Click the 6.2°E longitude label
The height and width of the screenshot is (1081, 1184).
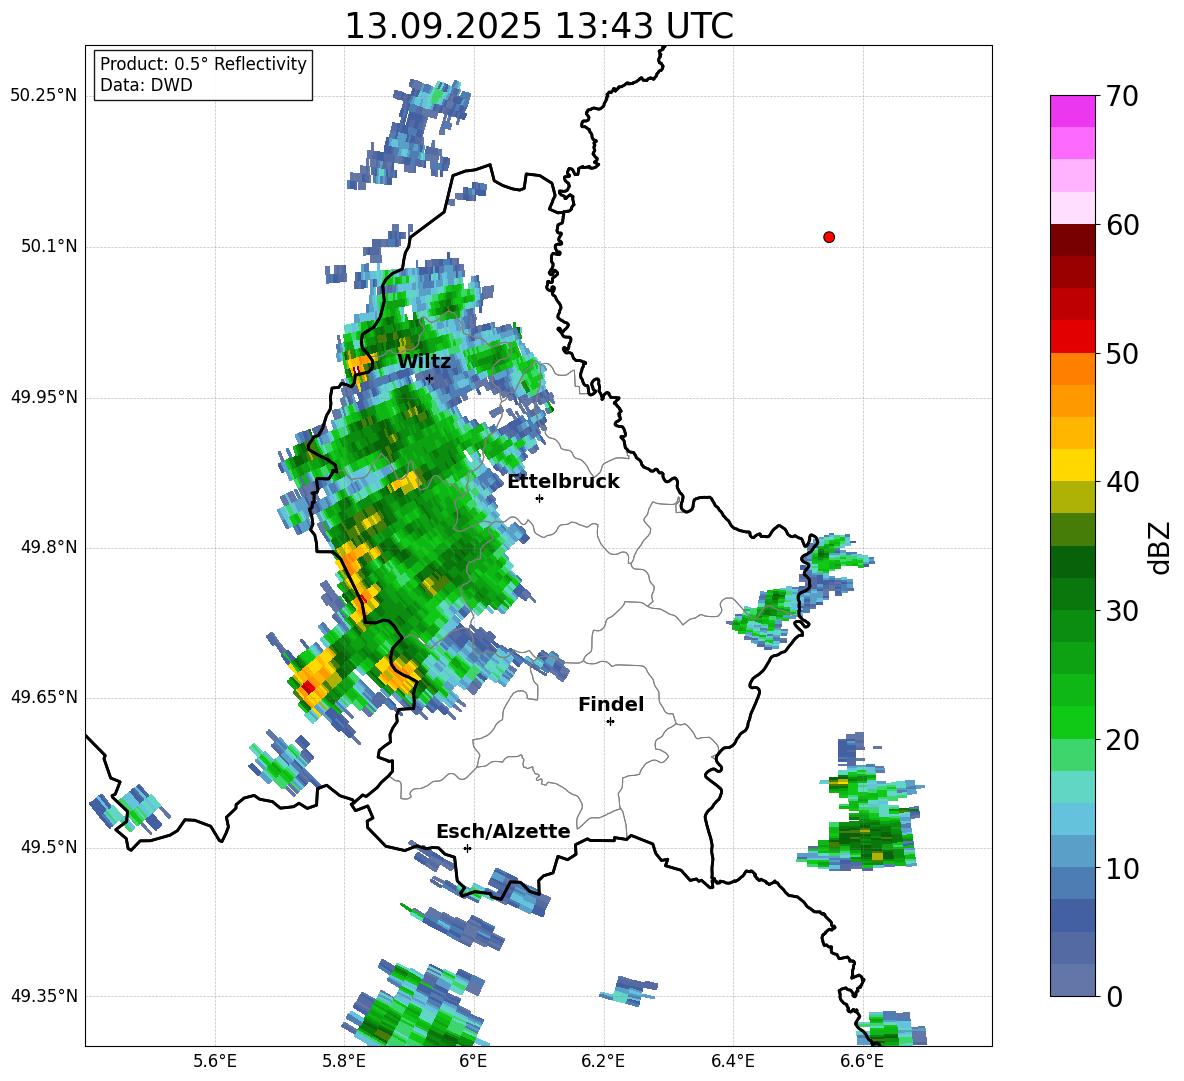pos(603,1061)
